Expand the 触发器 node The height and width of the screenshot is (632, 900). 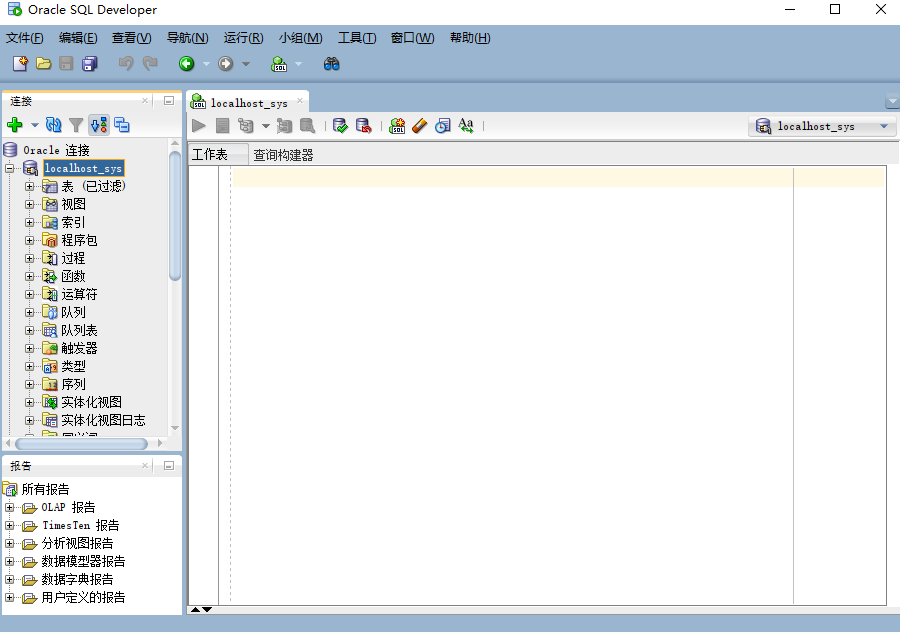coord(29,348)
